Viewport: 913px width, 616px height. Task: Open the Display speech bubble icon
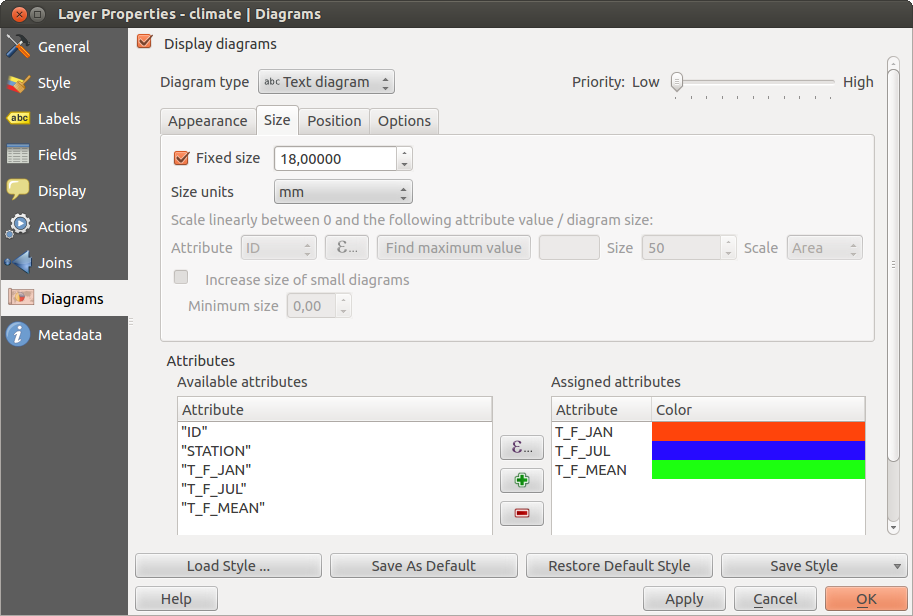click(18, 191)
